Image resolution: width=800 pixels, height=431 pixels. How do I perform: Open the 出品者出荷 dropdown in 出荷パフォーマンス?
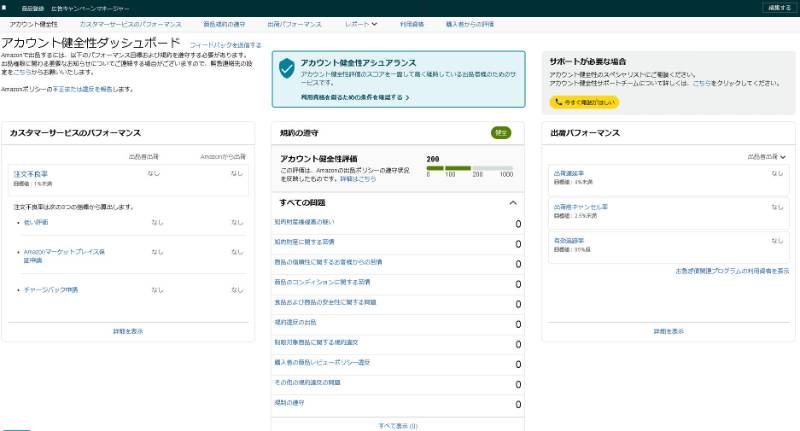[x=766, y=157]
